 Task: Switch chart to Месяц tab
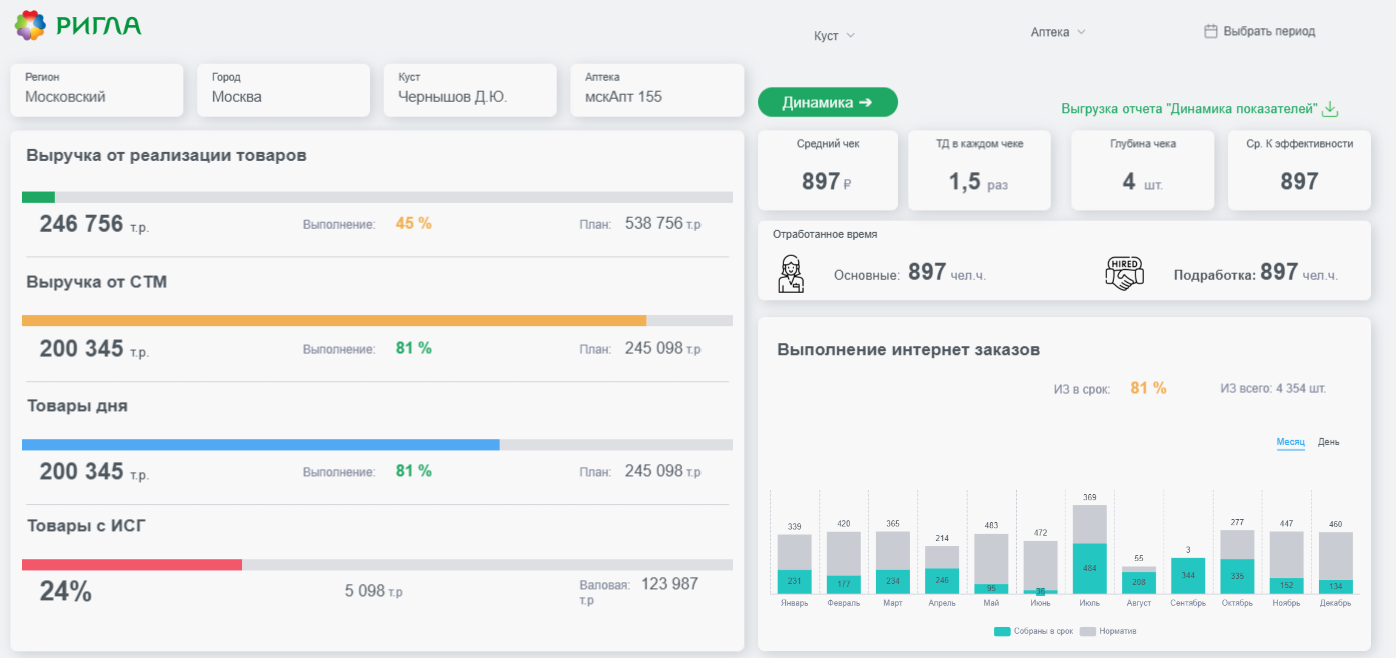click(x=1290, y=442)
